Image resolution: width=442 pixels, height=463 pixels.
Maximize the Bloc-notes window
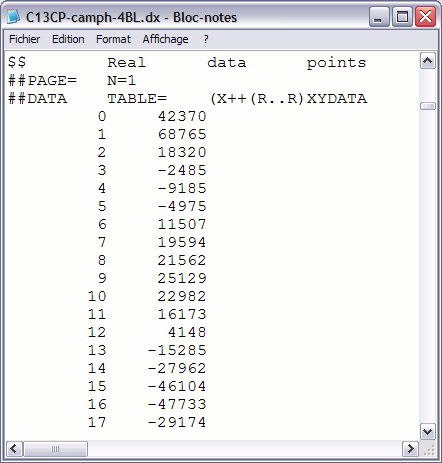(402, 16)
